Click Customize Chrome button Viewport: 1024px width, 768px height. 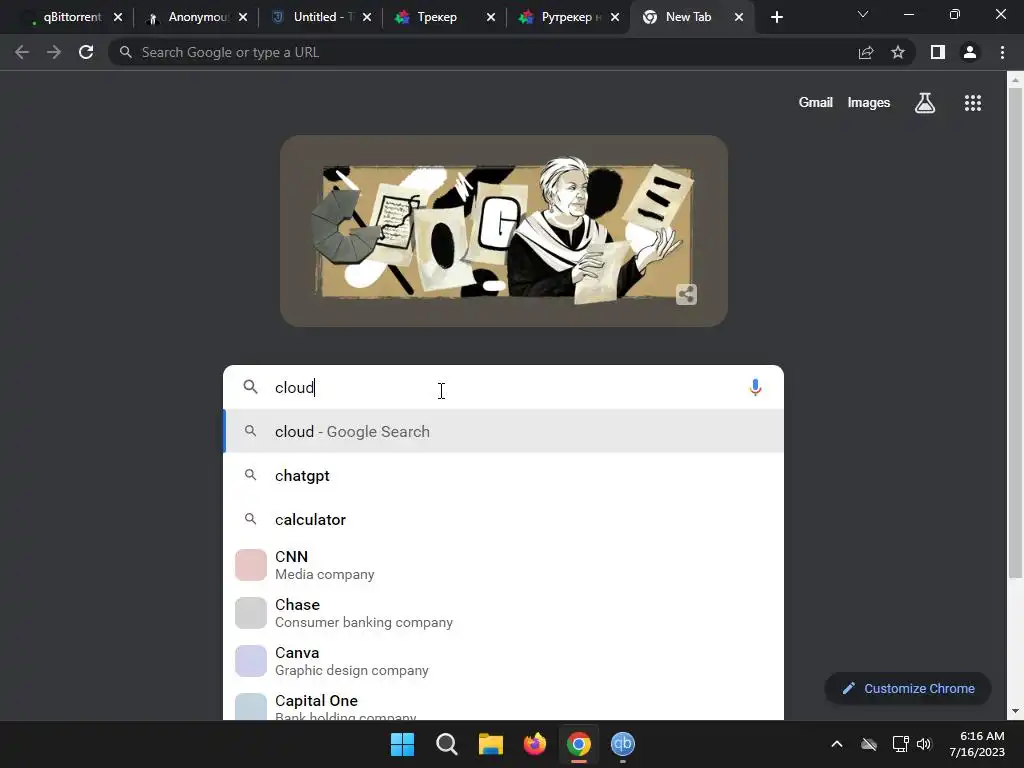coord(908,688)
